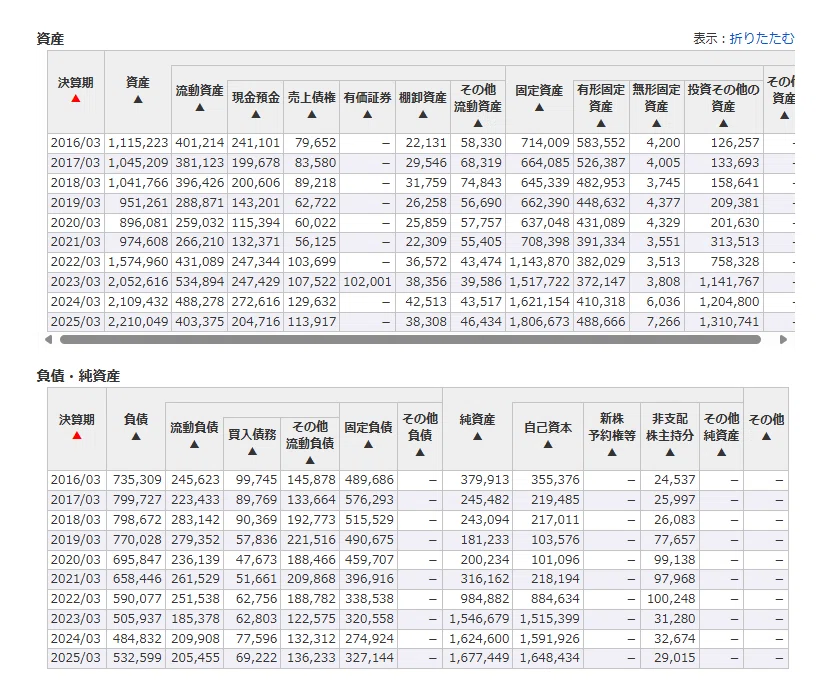Click the scrollbar right arrow

click(x=783, y=340)
